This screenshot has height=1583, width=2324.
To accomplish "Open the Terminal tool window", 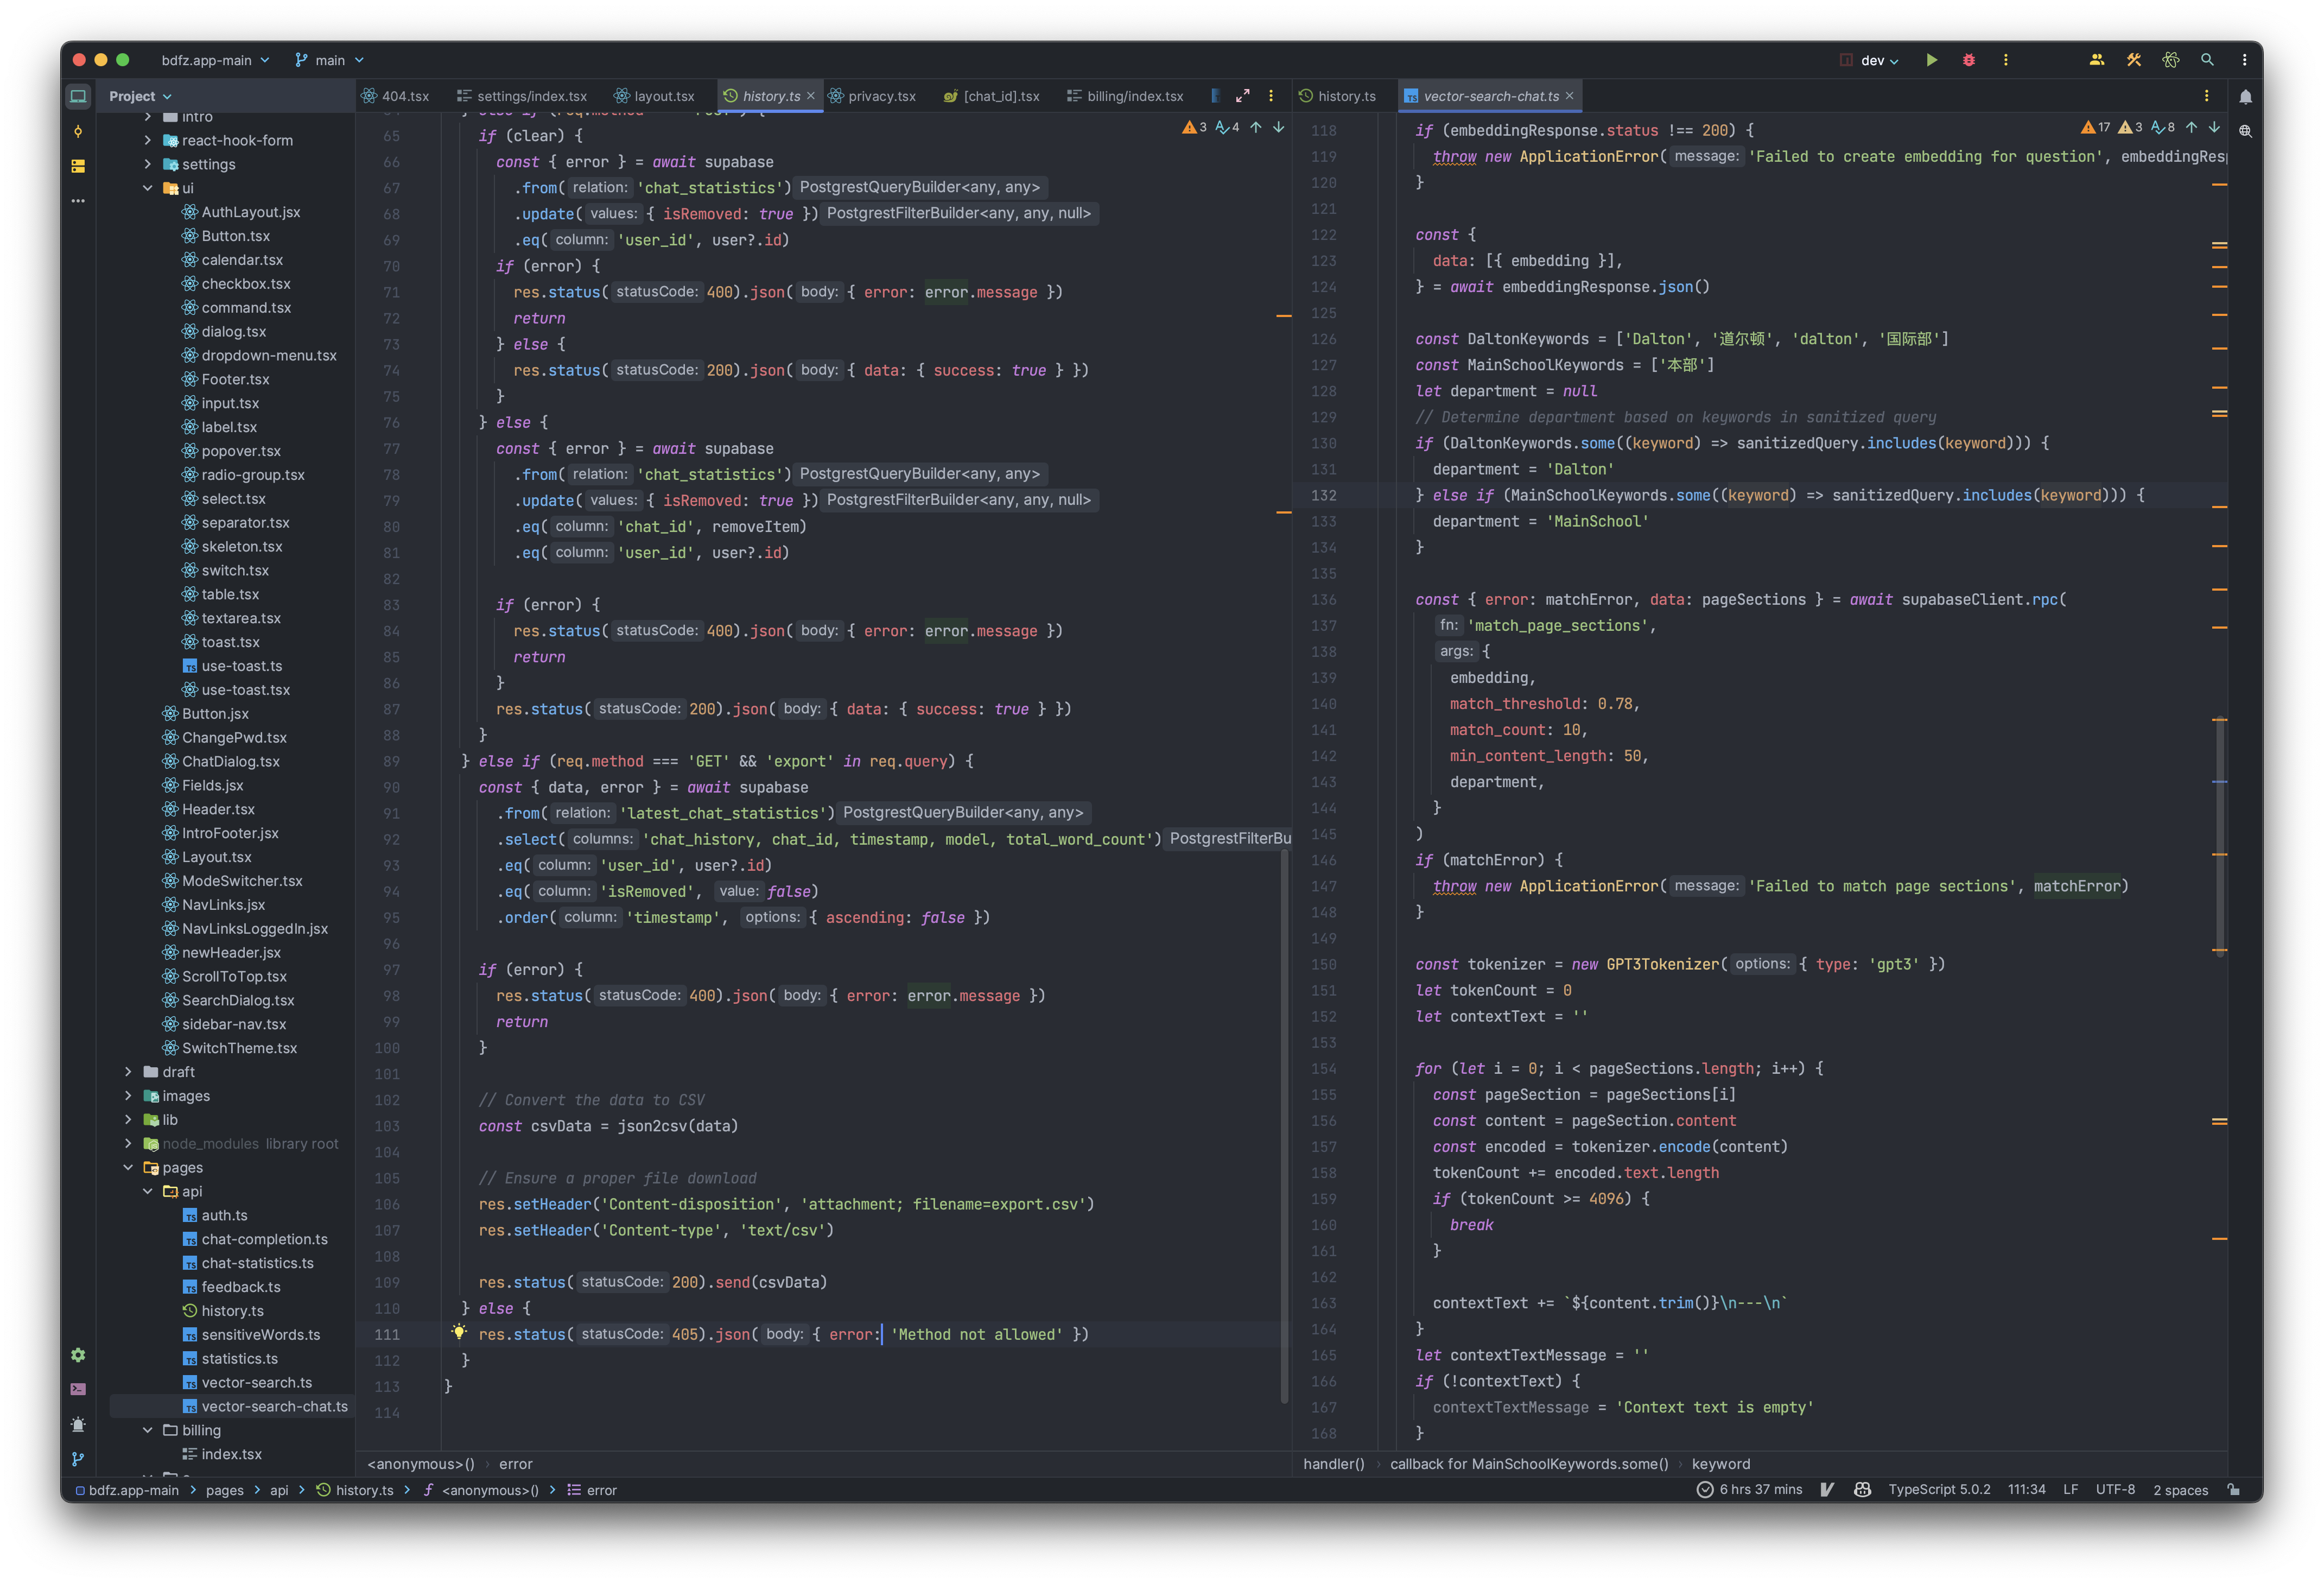I will 78,1389.
